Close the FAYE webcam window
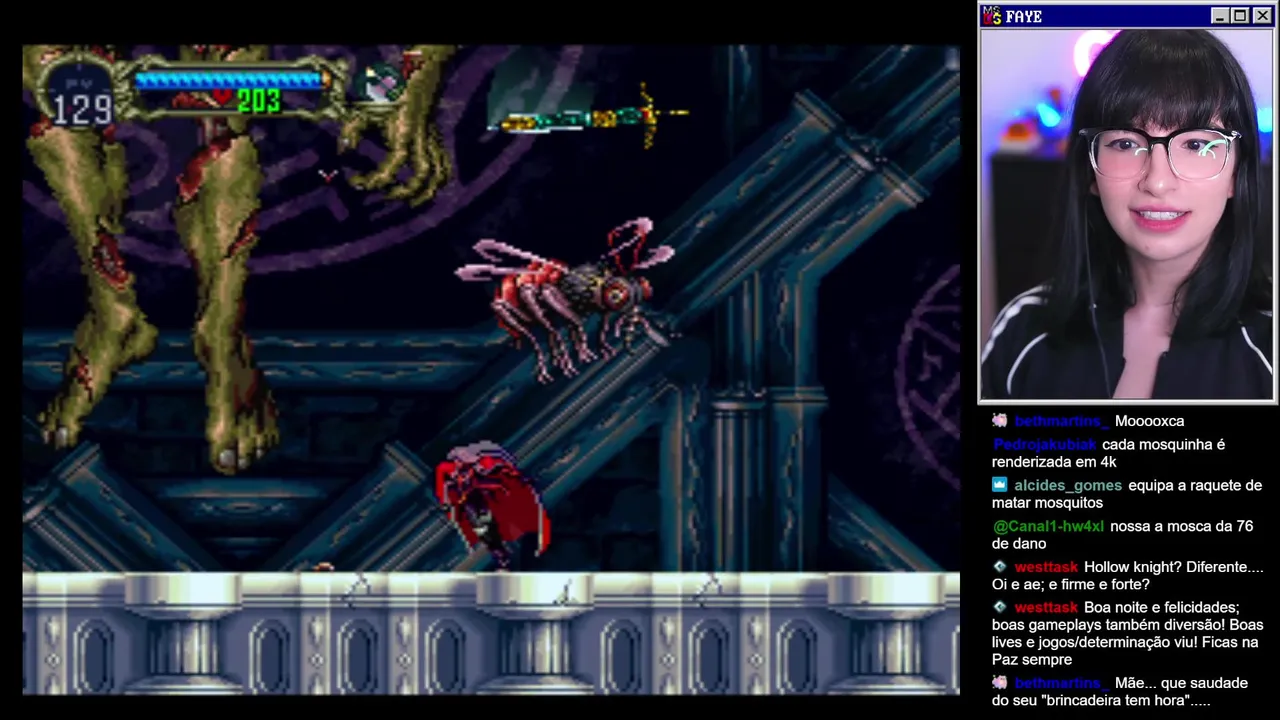 (1261, 16)
